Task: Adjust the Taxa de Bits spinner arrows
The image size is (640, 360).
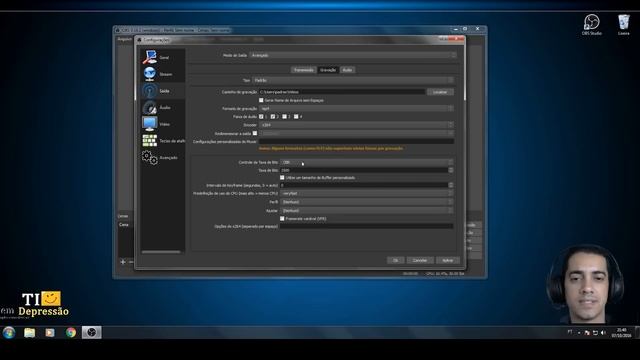Action: click(451, 170)
